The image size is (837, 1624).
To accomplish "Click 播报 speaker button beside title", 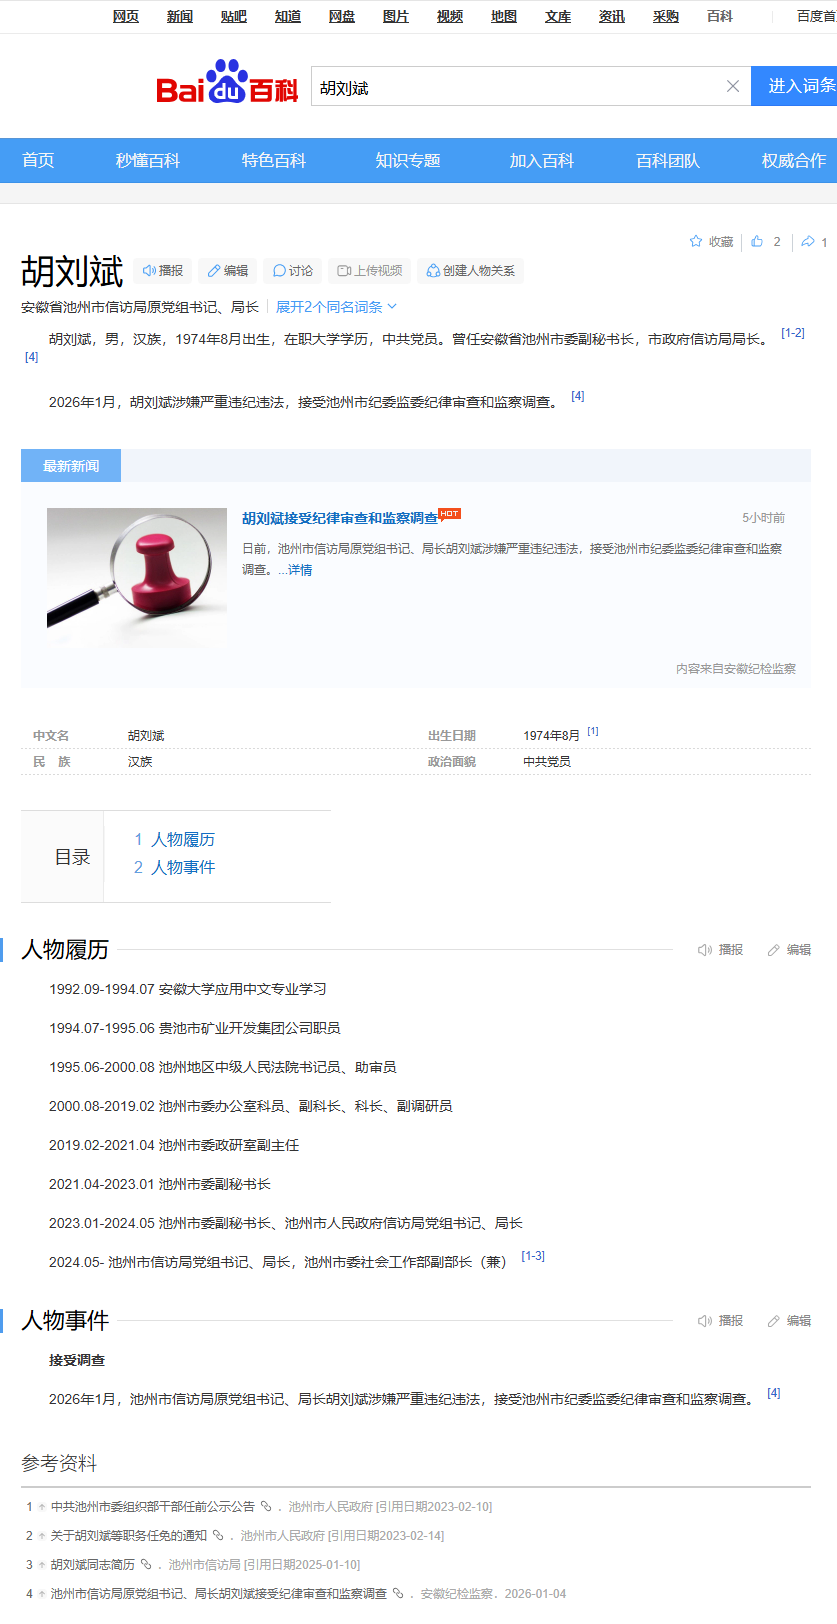I will [x=162, y=271].
